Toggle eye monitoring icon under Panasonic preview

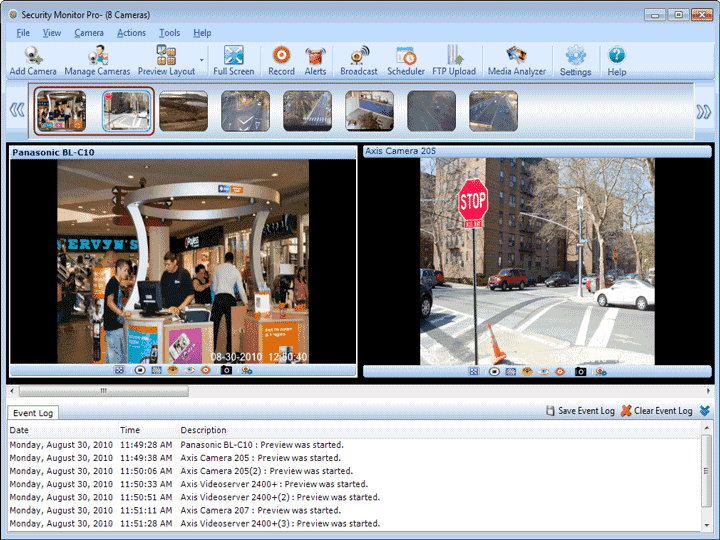click(x=189, y=370)
